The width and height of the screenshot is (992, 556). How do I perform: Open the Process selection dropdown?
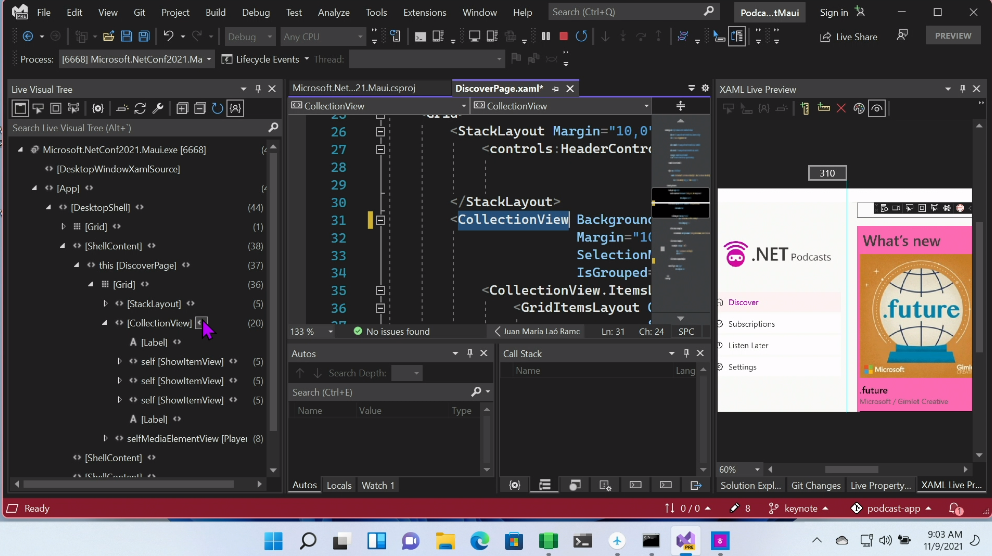click(x=208, y=60)
